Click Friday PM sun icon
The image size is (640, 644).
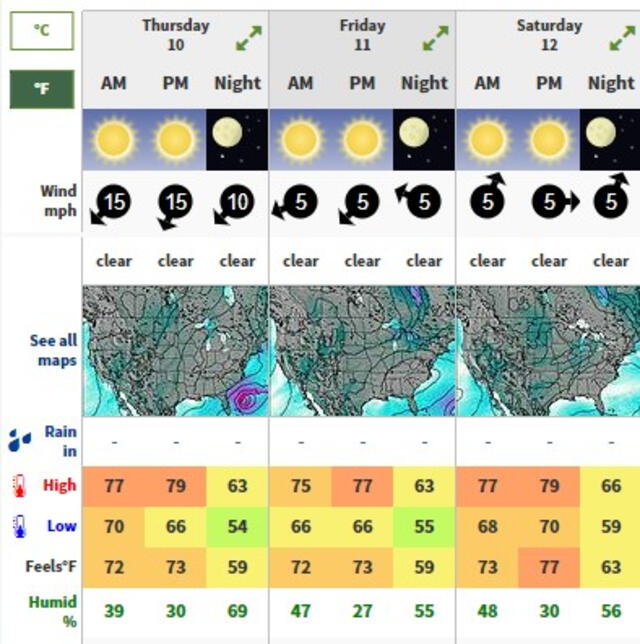(362, 140)
